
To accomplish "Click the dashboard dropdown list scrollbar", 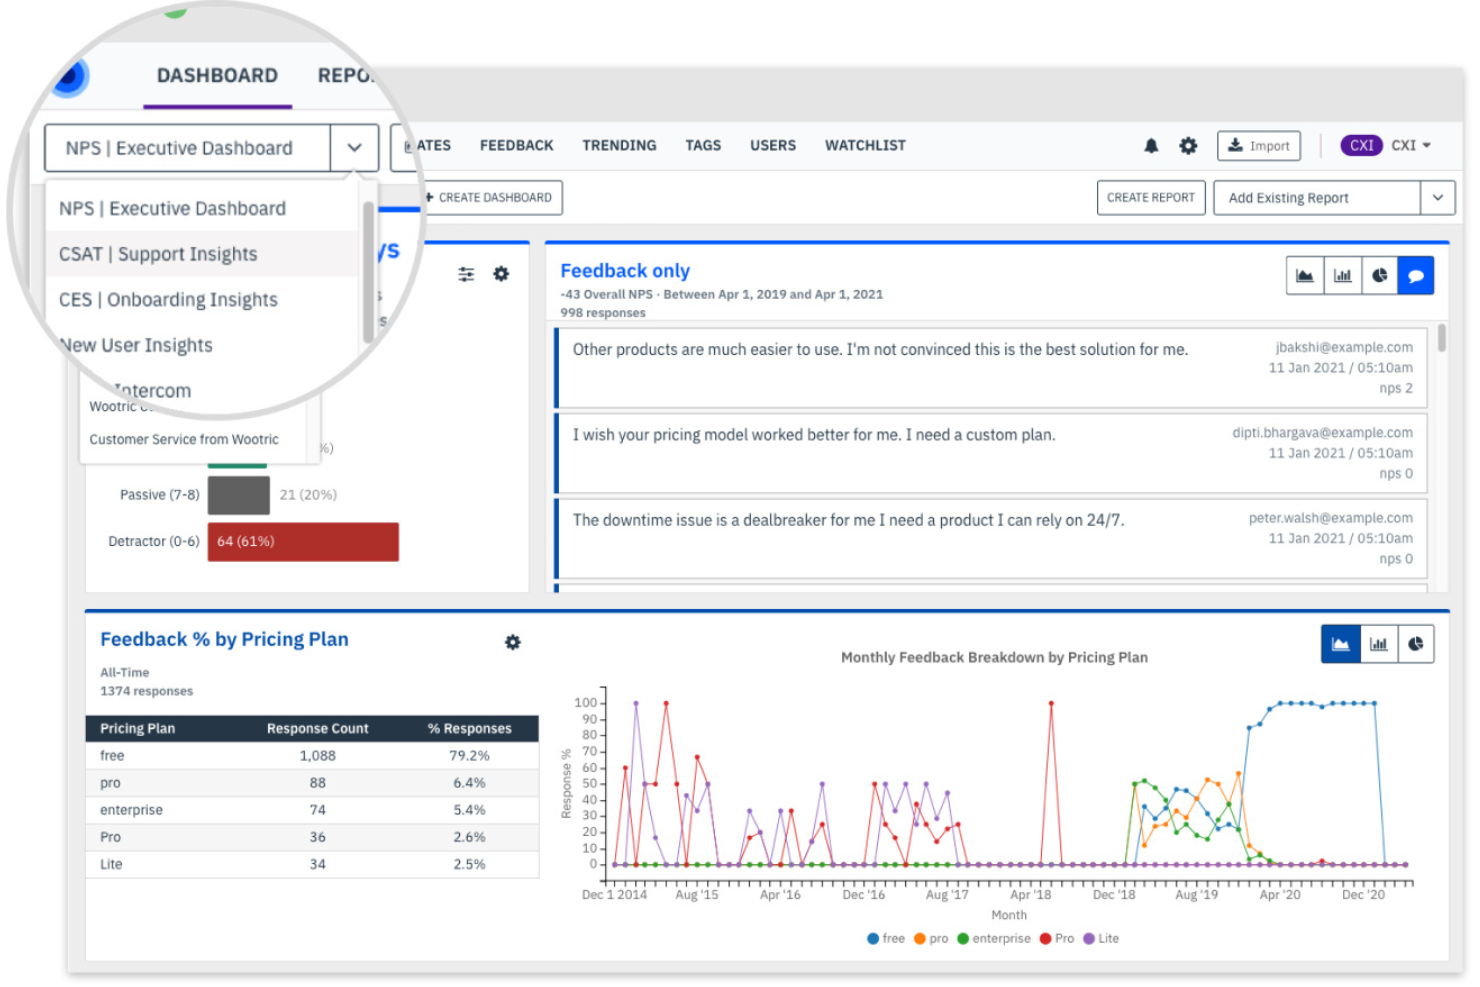I will (x=368, y=270).
